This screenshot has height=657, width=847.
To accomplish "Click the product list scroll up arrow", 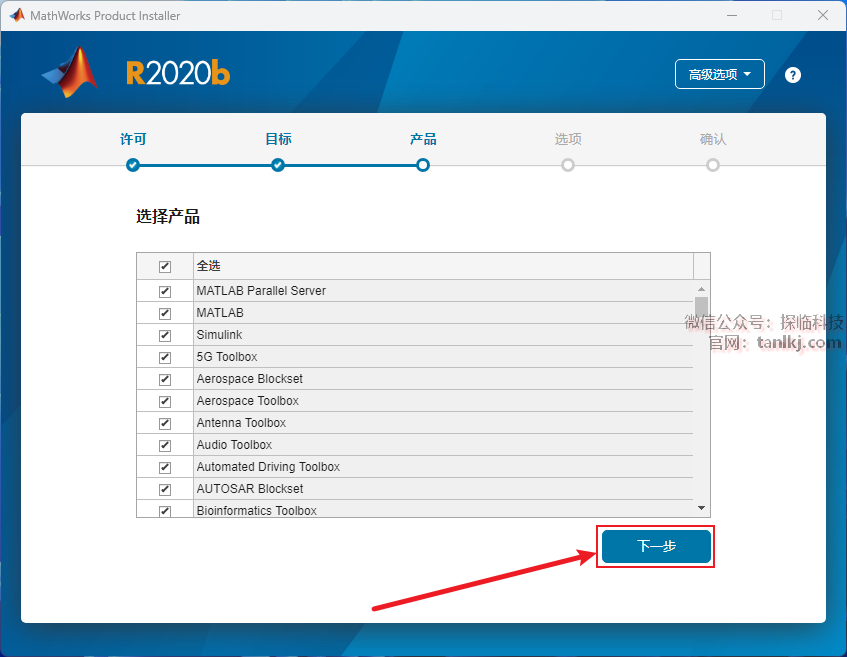I will coord(701,289).
